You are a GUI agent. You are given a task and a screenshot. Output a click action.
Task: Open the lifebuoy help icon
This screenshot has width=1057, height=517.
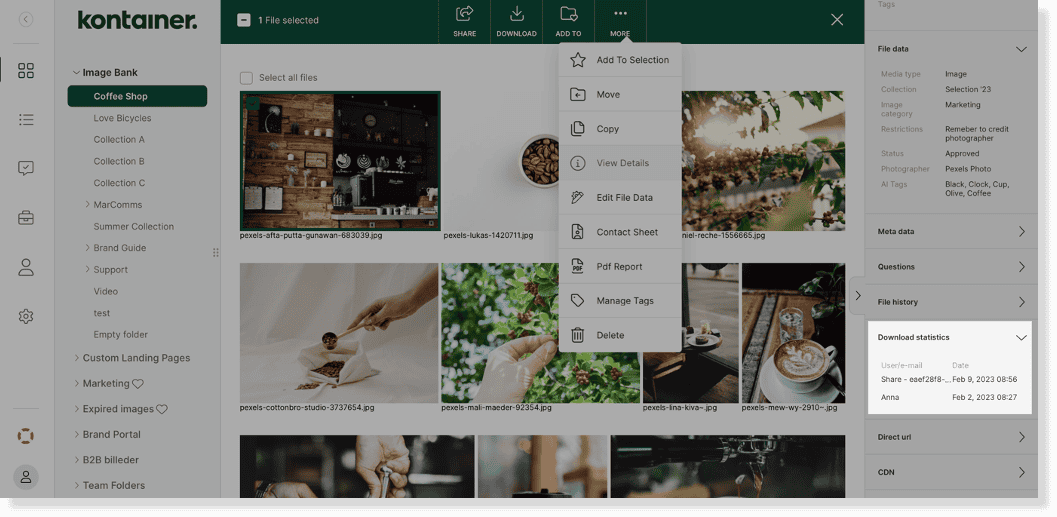26,435
